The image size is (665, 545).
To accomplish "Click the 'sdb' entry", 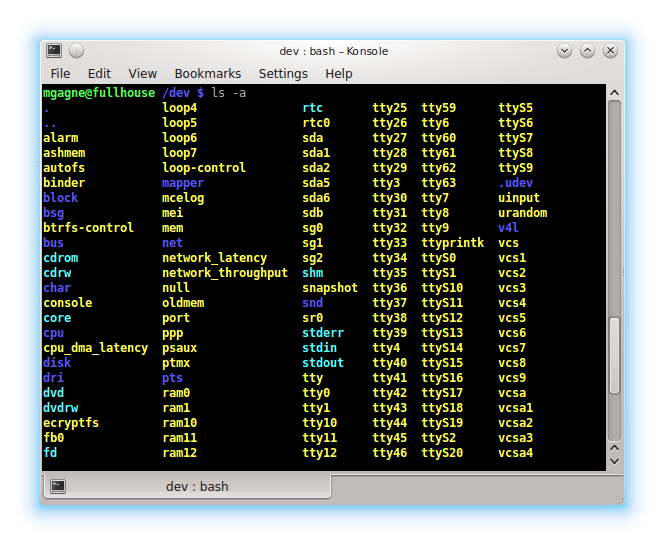I will pyautogui.click(x=313, y=213).
